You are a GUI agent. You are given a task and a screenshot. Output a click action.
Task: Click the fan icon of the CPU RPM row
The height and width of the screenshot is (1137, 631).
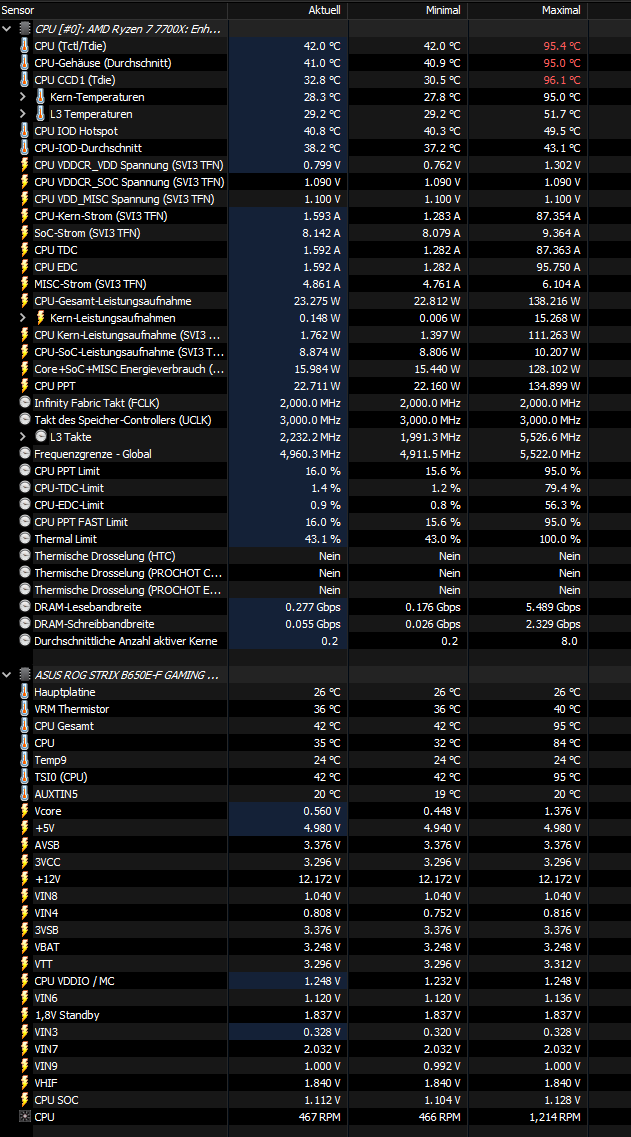coord(25,1117)
